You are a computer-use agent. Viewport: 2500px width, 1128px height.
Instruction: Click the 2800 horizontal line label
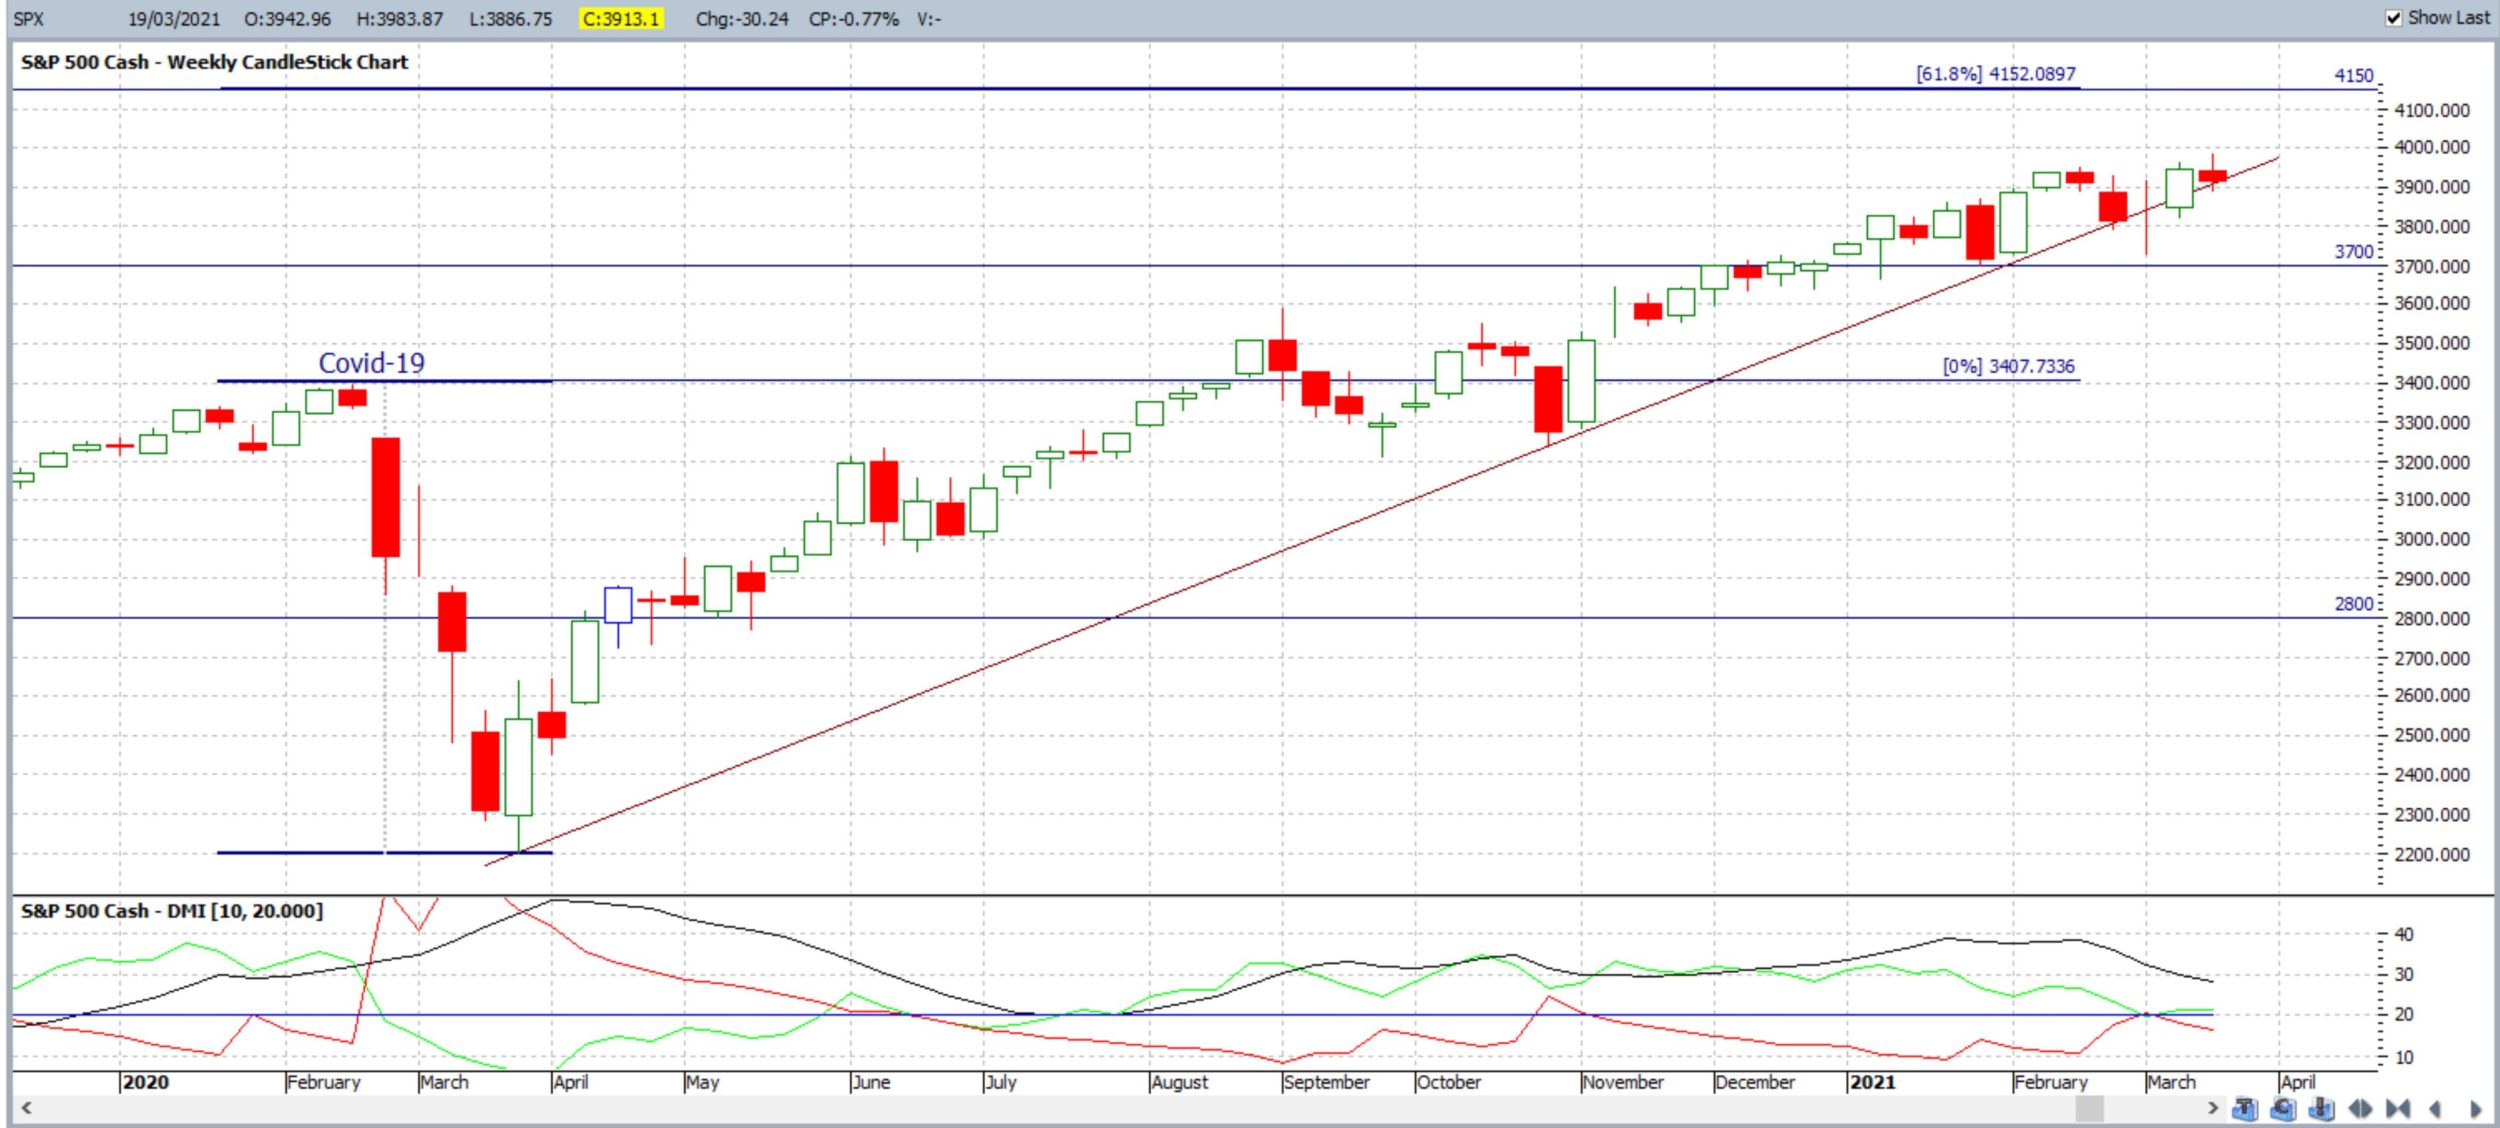pos(2353,604)
